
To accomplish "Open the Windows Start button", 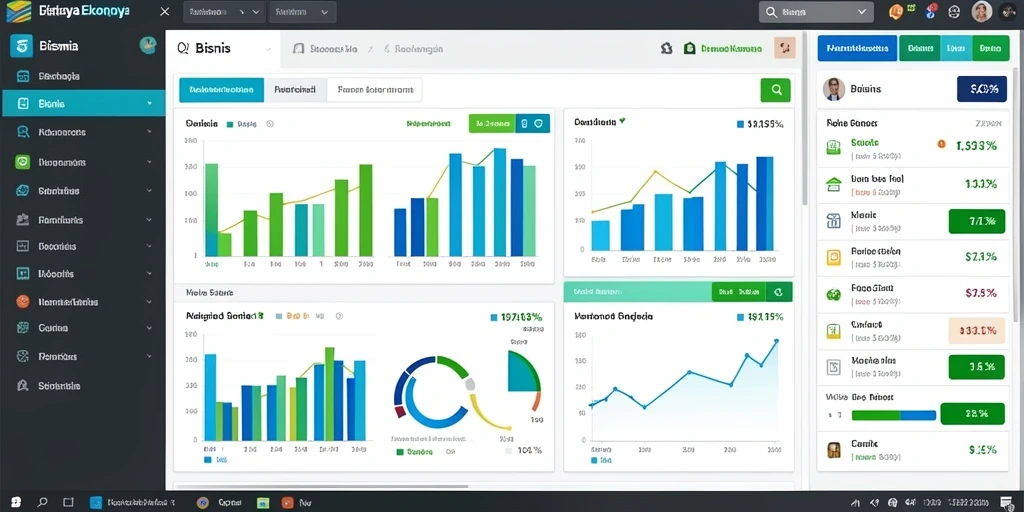I will (x=16, y=502).
